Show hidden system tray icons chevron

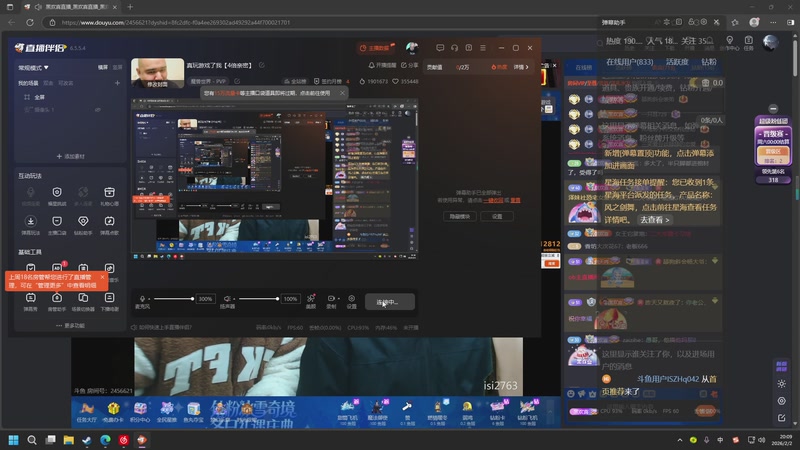[680, 440]
